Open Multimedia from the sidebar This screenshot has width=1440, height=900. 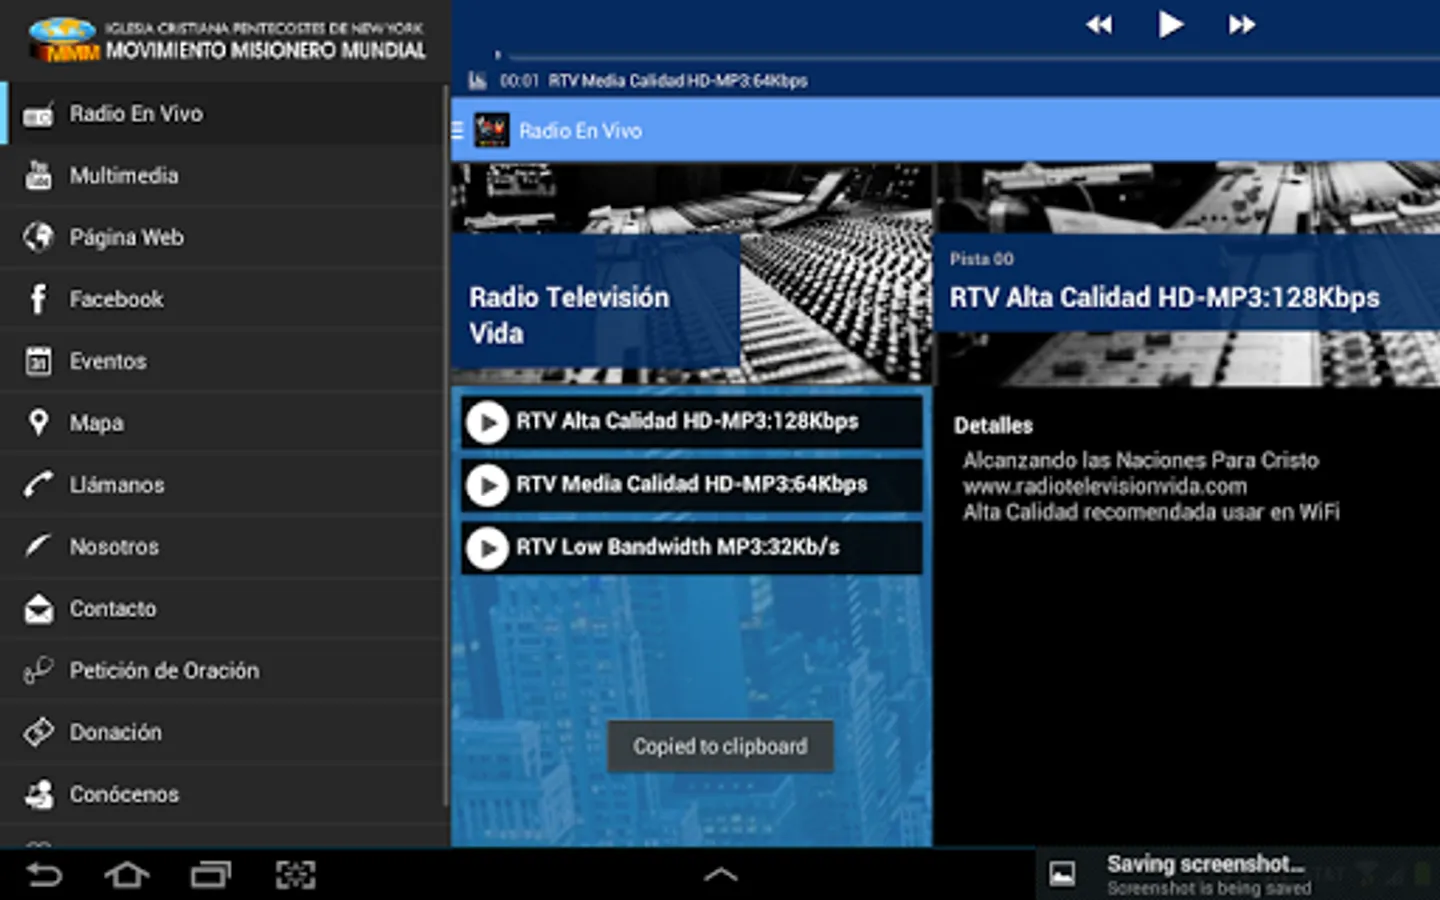click(222, 176)
